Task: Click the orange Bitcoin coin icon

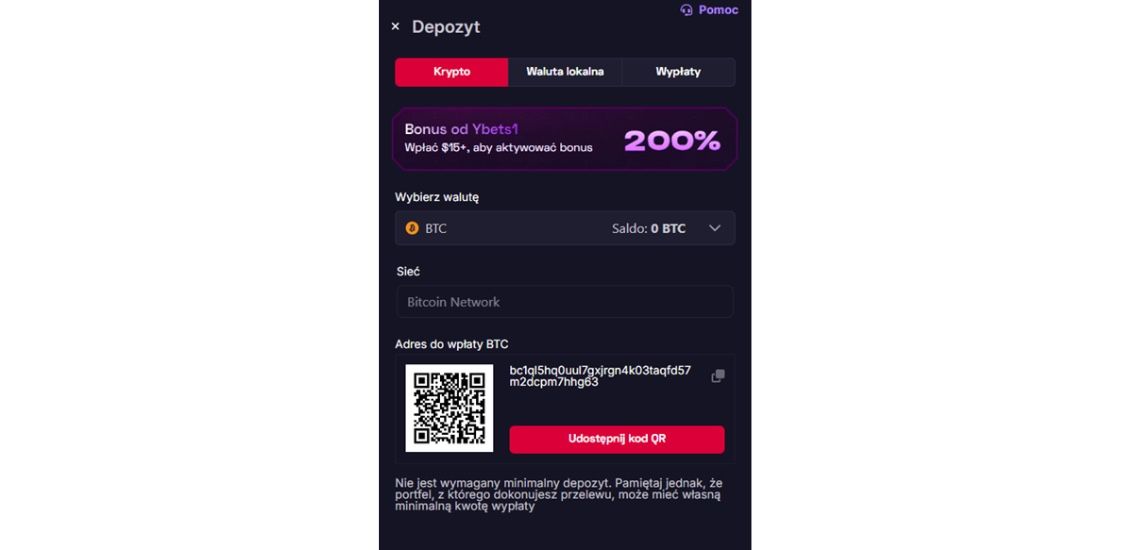Action: pyautogui.click(x=412, y=228)
